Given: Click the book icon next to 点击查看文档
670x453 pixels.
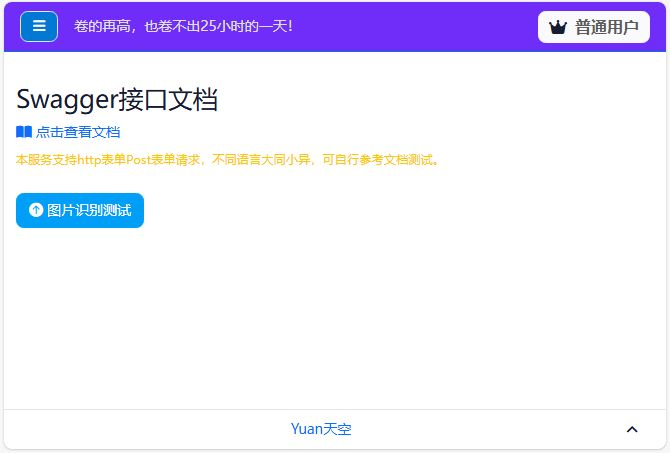Looking at the screenshot, I should [24, 132].
